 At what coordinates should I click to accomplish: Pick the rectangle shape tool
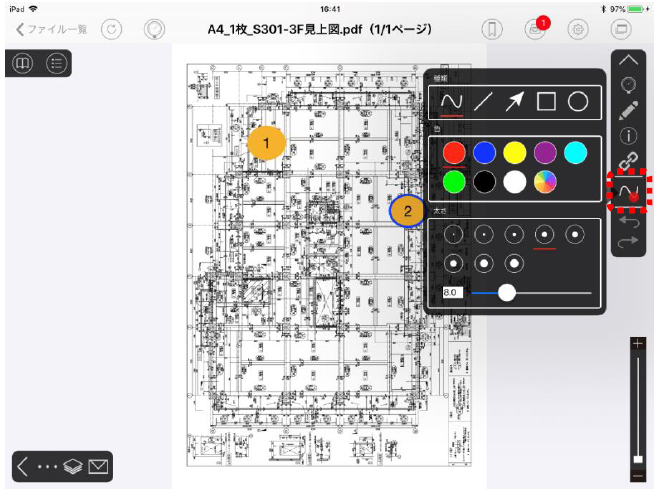pos(547,100)
